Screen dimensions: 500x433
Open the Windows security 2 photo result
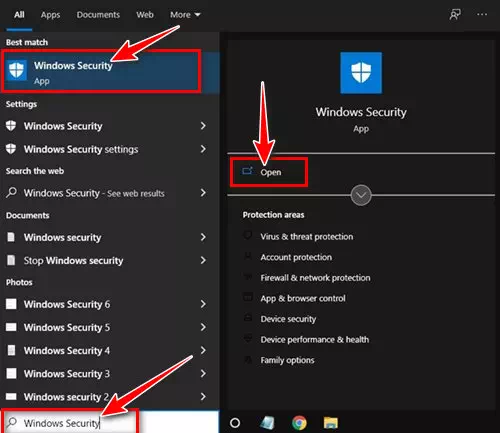pos(66,397)
